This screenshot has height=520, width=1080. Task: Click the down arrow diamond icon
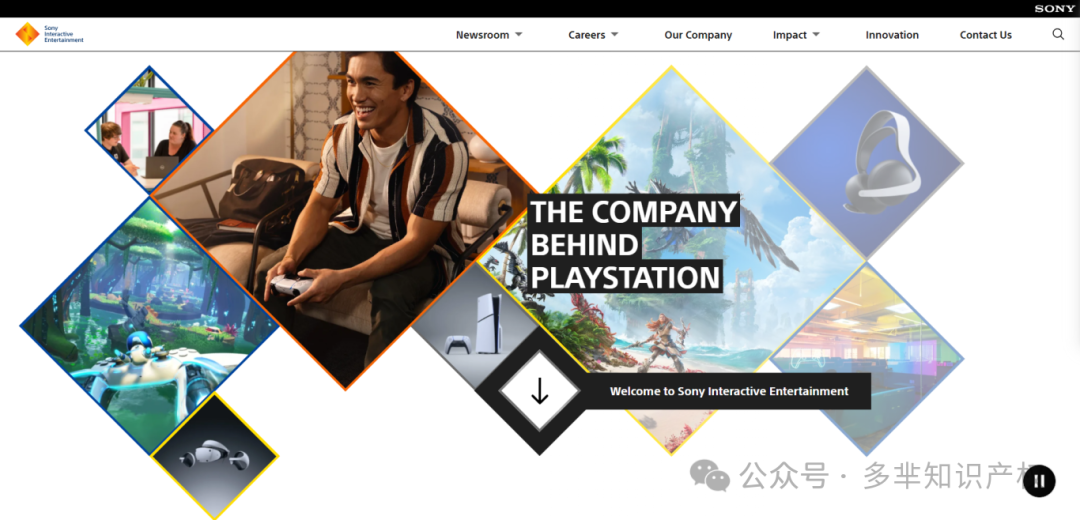click(539, 391)
